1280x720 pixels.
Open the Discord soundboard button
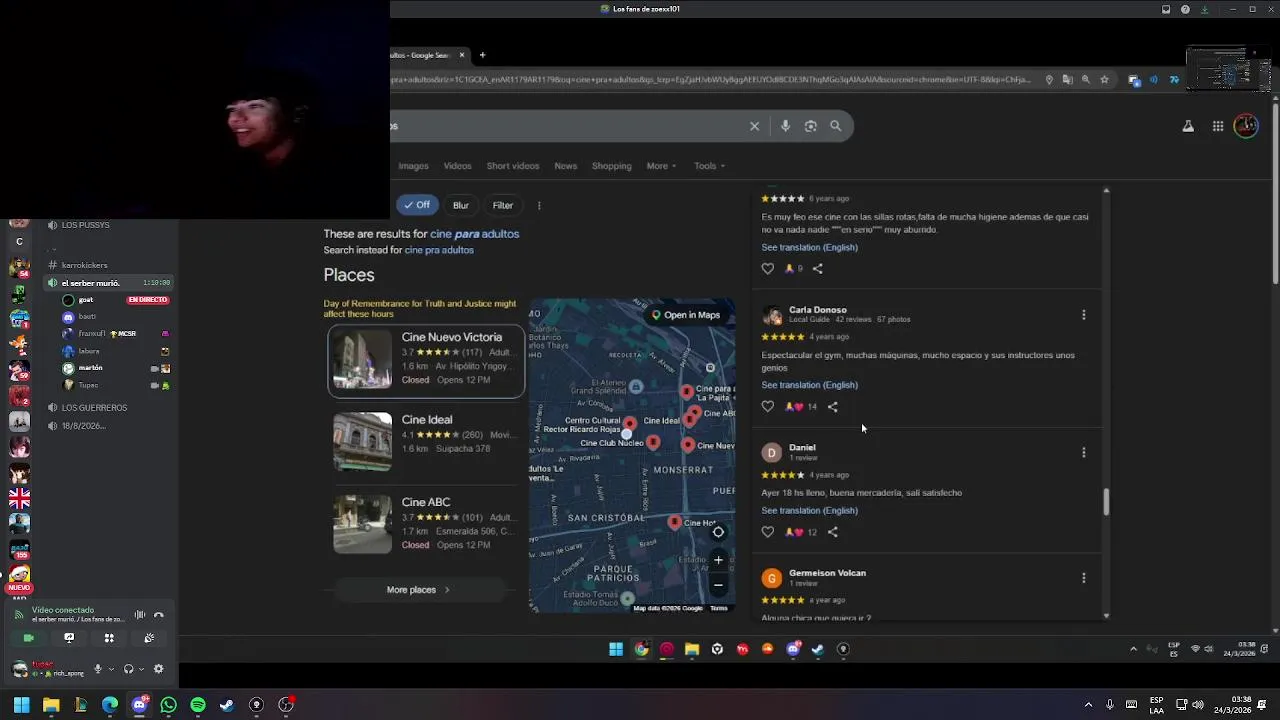coord(149,638)
